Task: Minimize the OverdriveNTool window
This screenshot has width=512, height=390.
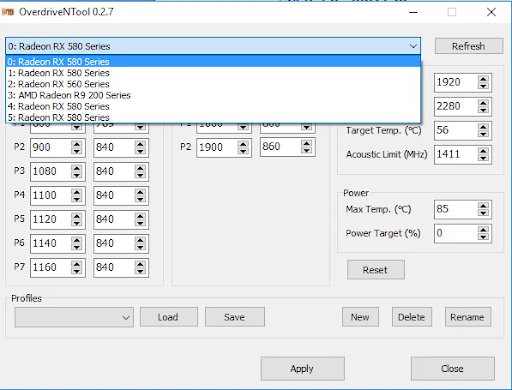Action: [x=413, y=12]
